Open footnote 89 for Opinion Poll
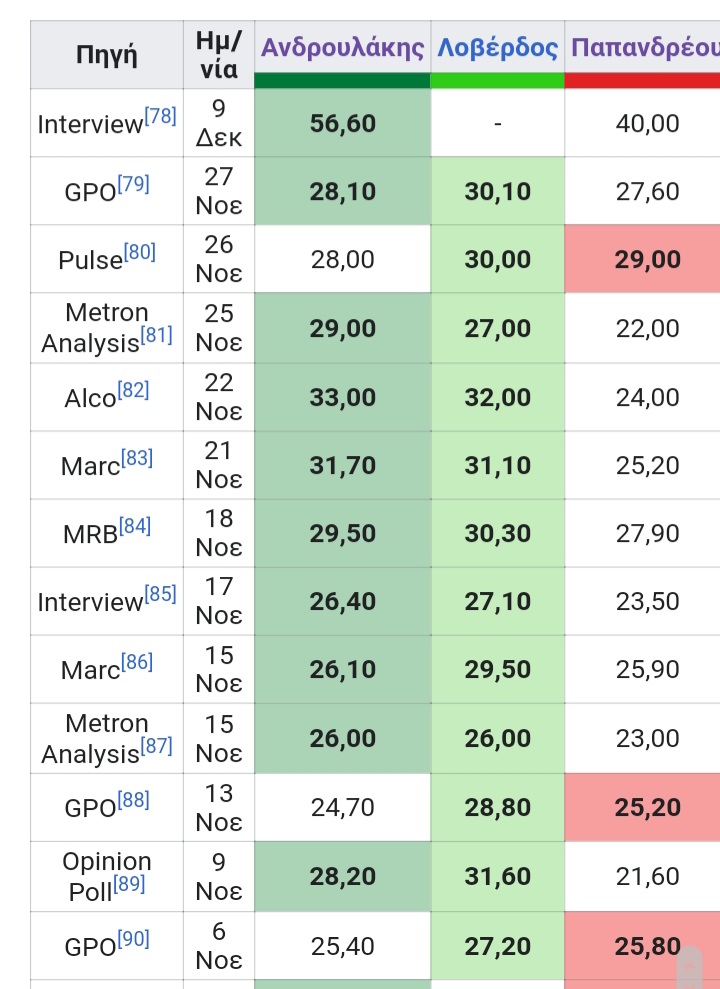 pos(129,884)
